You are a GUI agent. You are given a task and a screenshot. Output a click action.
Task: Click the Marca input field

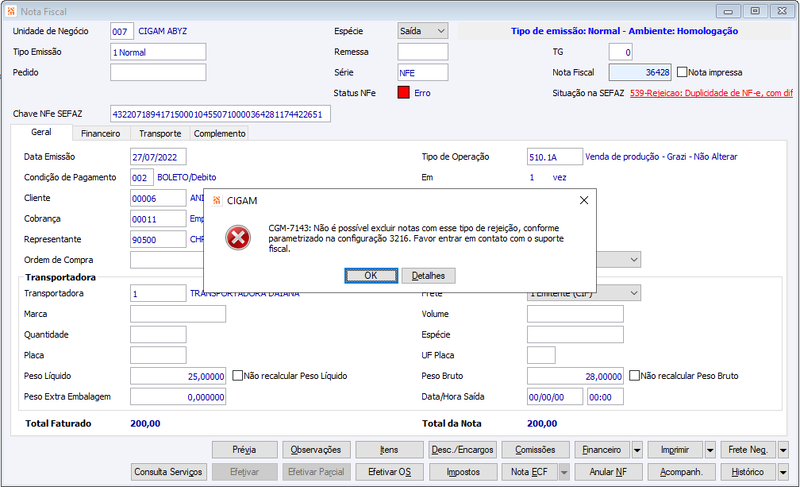tap(178, 314)
